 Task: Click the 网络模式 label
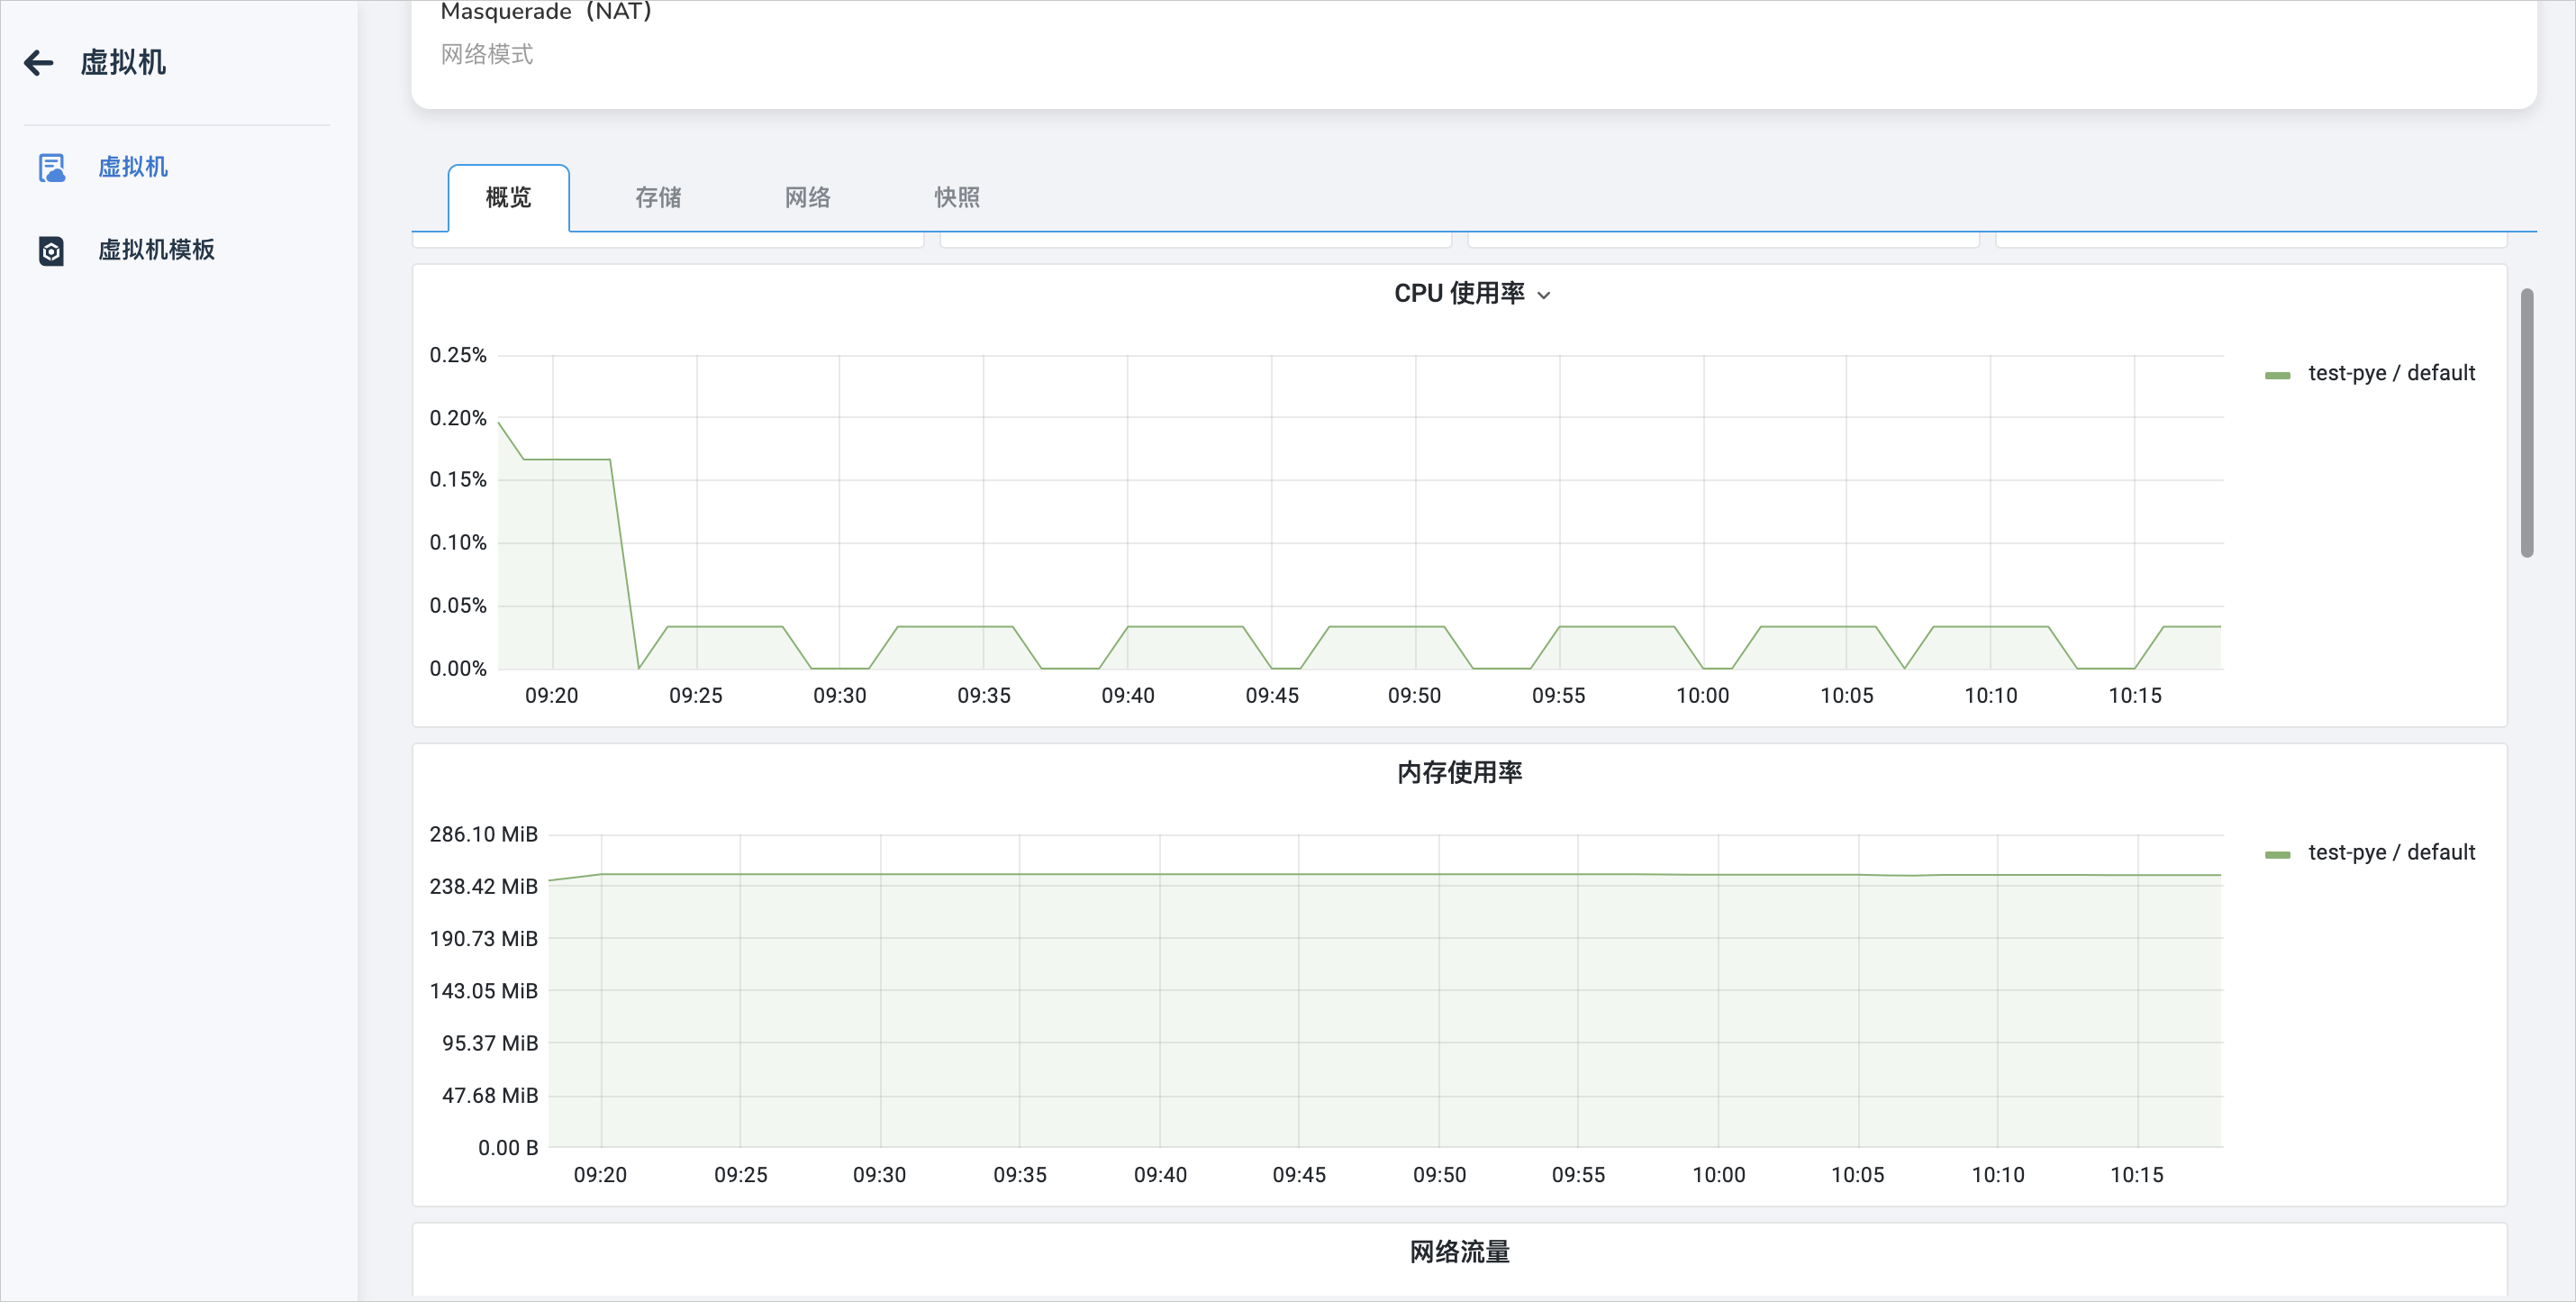(487, 54)
